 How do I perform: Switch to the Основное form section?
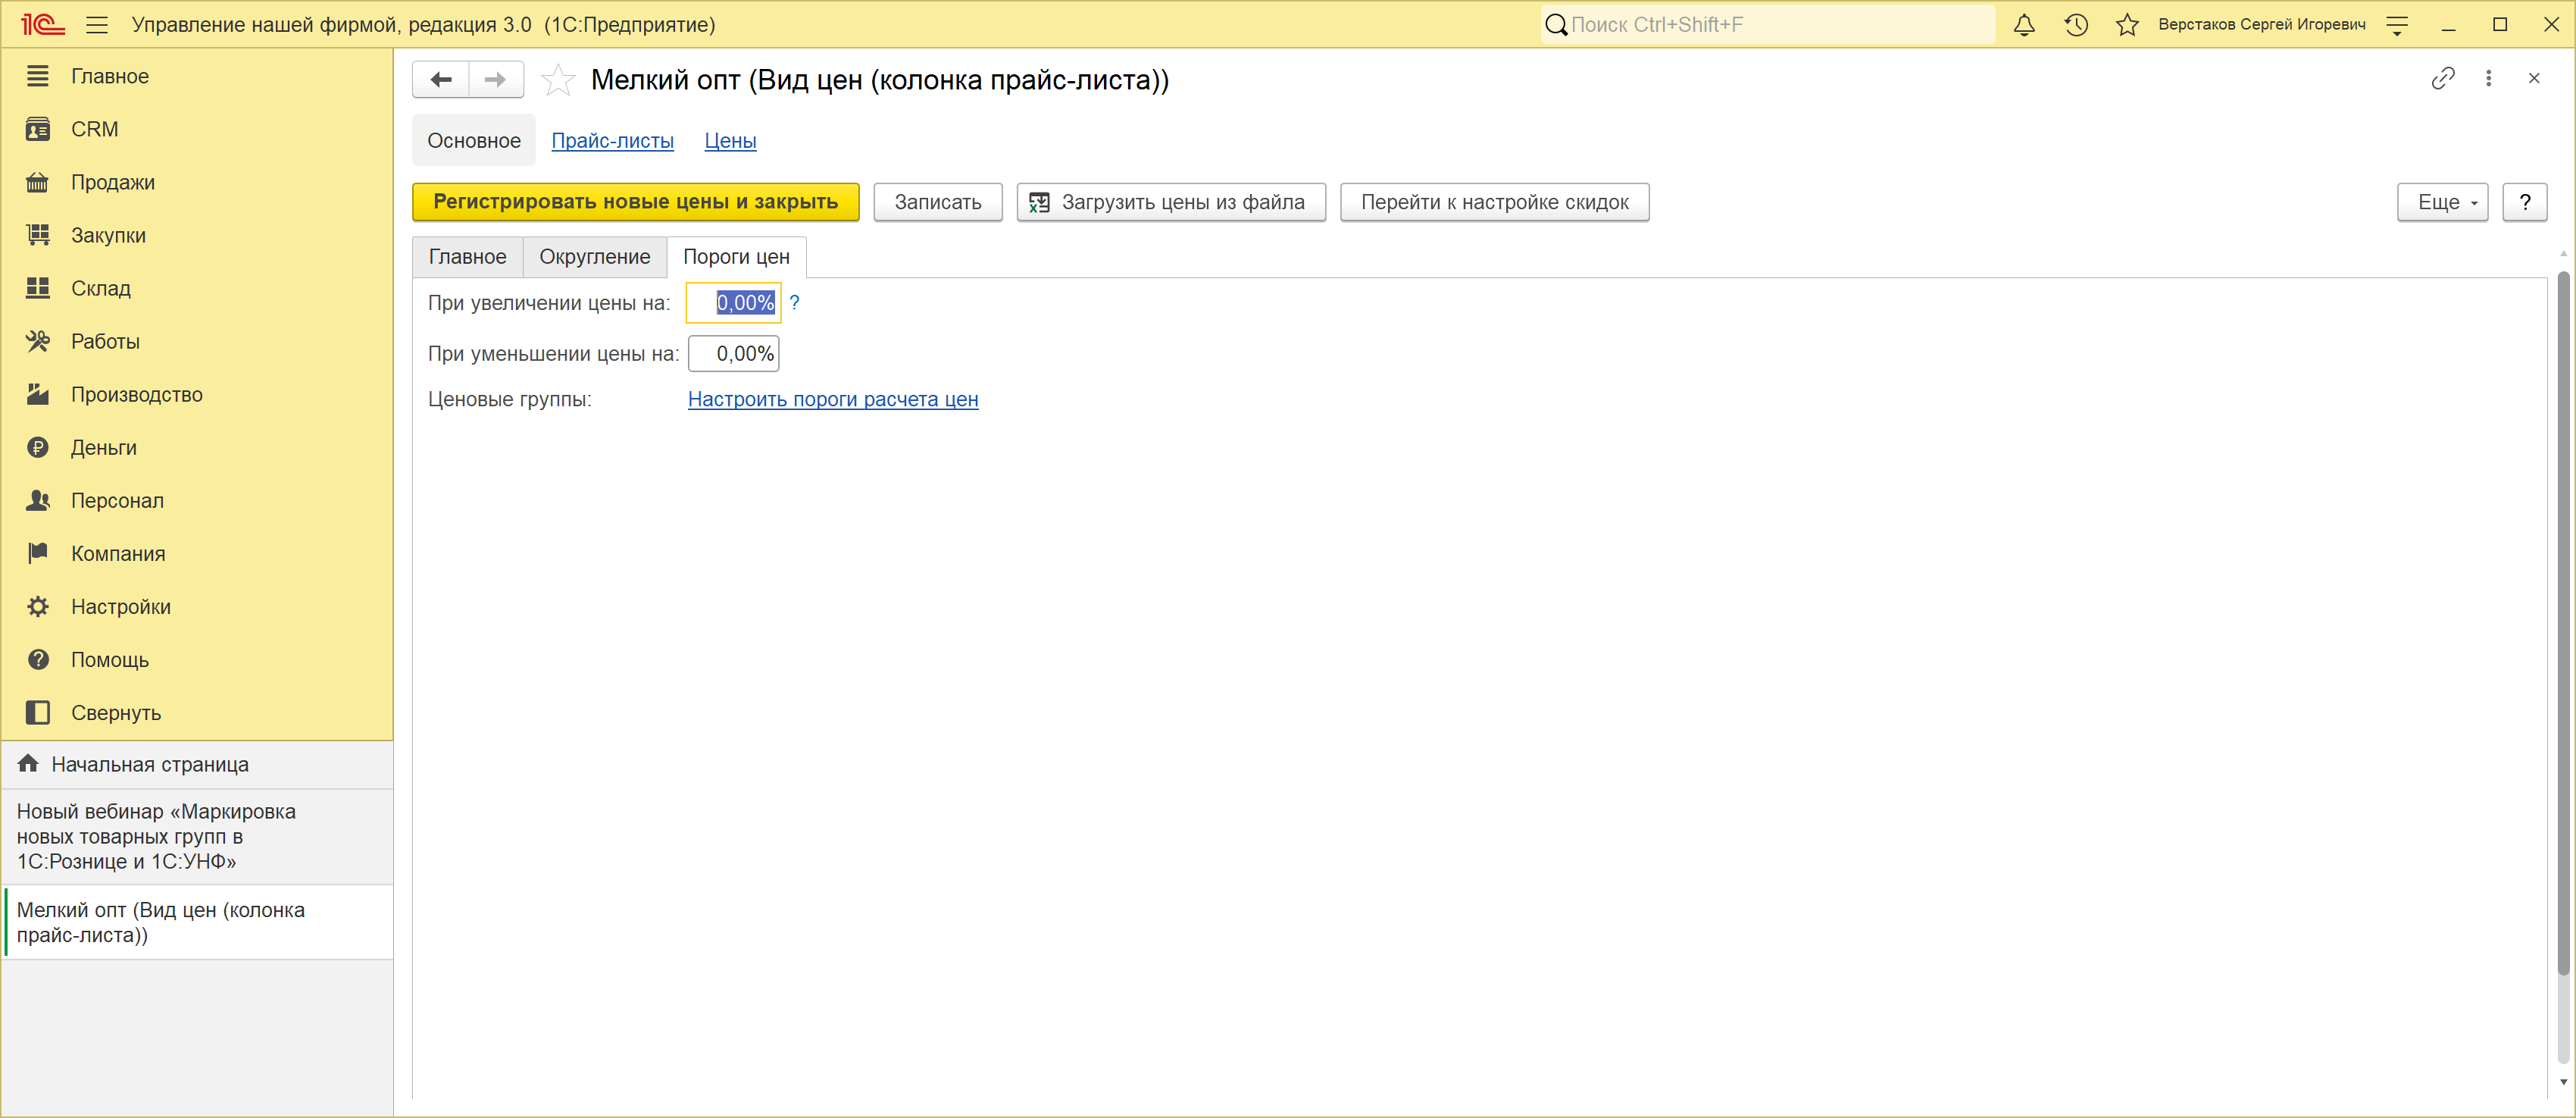coord(474,141)
